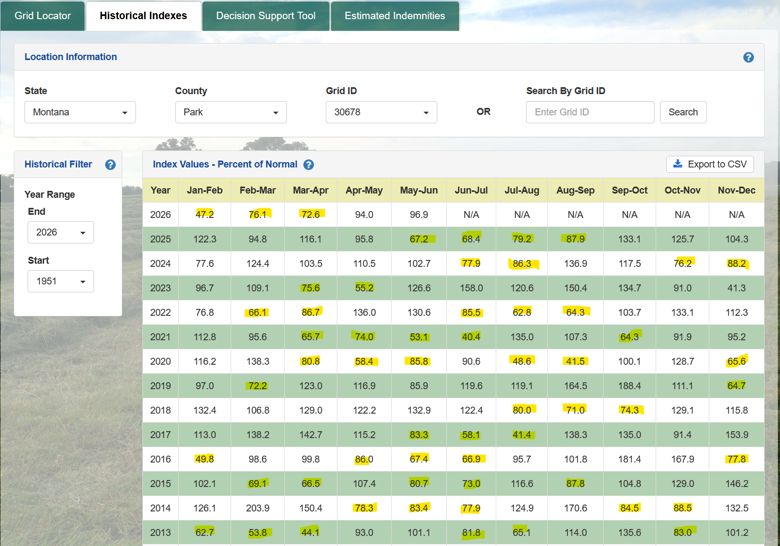This screenshot has height=546, width=780.
Task: Click Jan-Feb column header
Action: pyautogui.click(x=204, y=190)
